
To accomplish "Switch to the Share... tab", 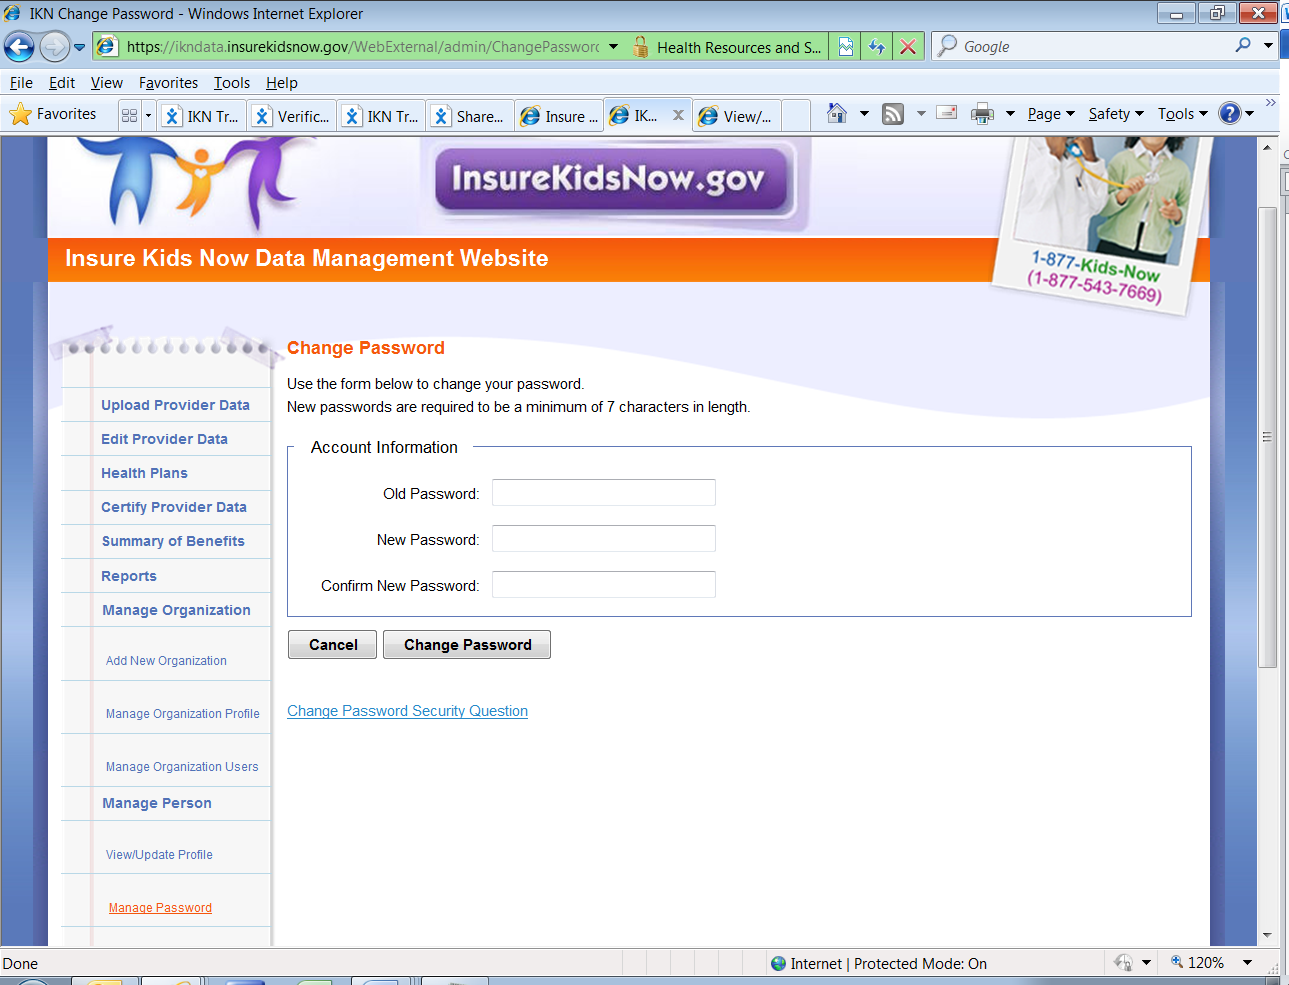I will coord(470,116).
